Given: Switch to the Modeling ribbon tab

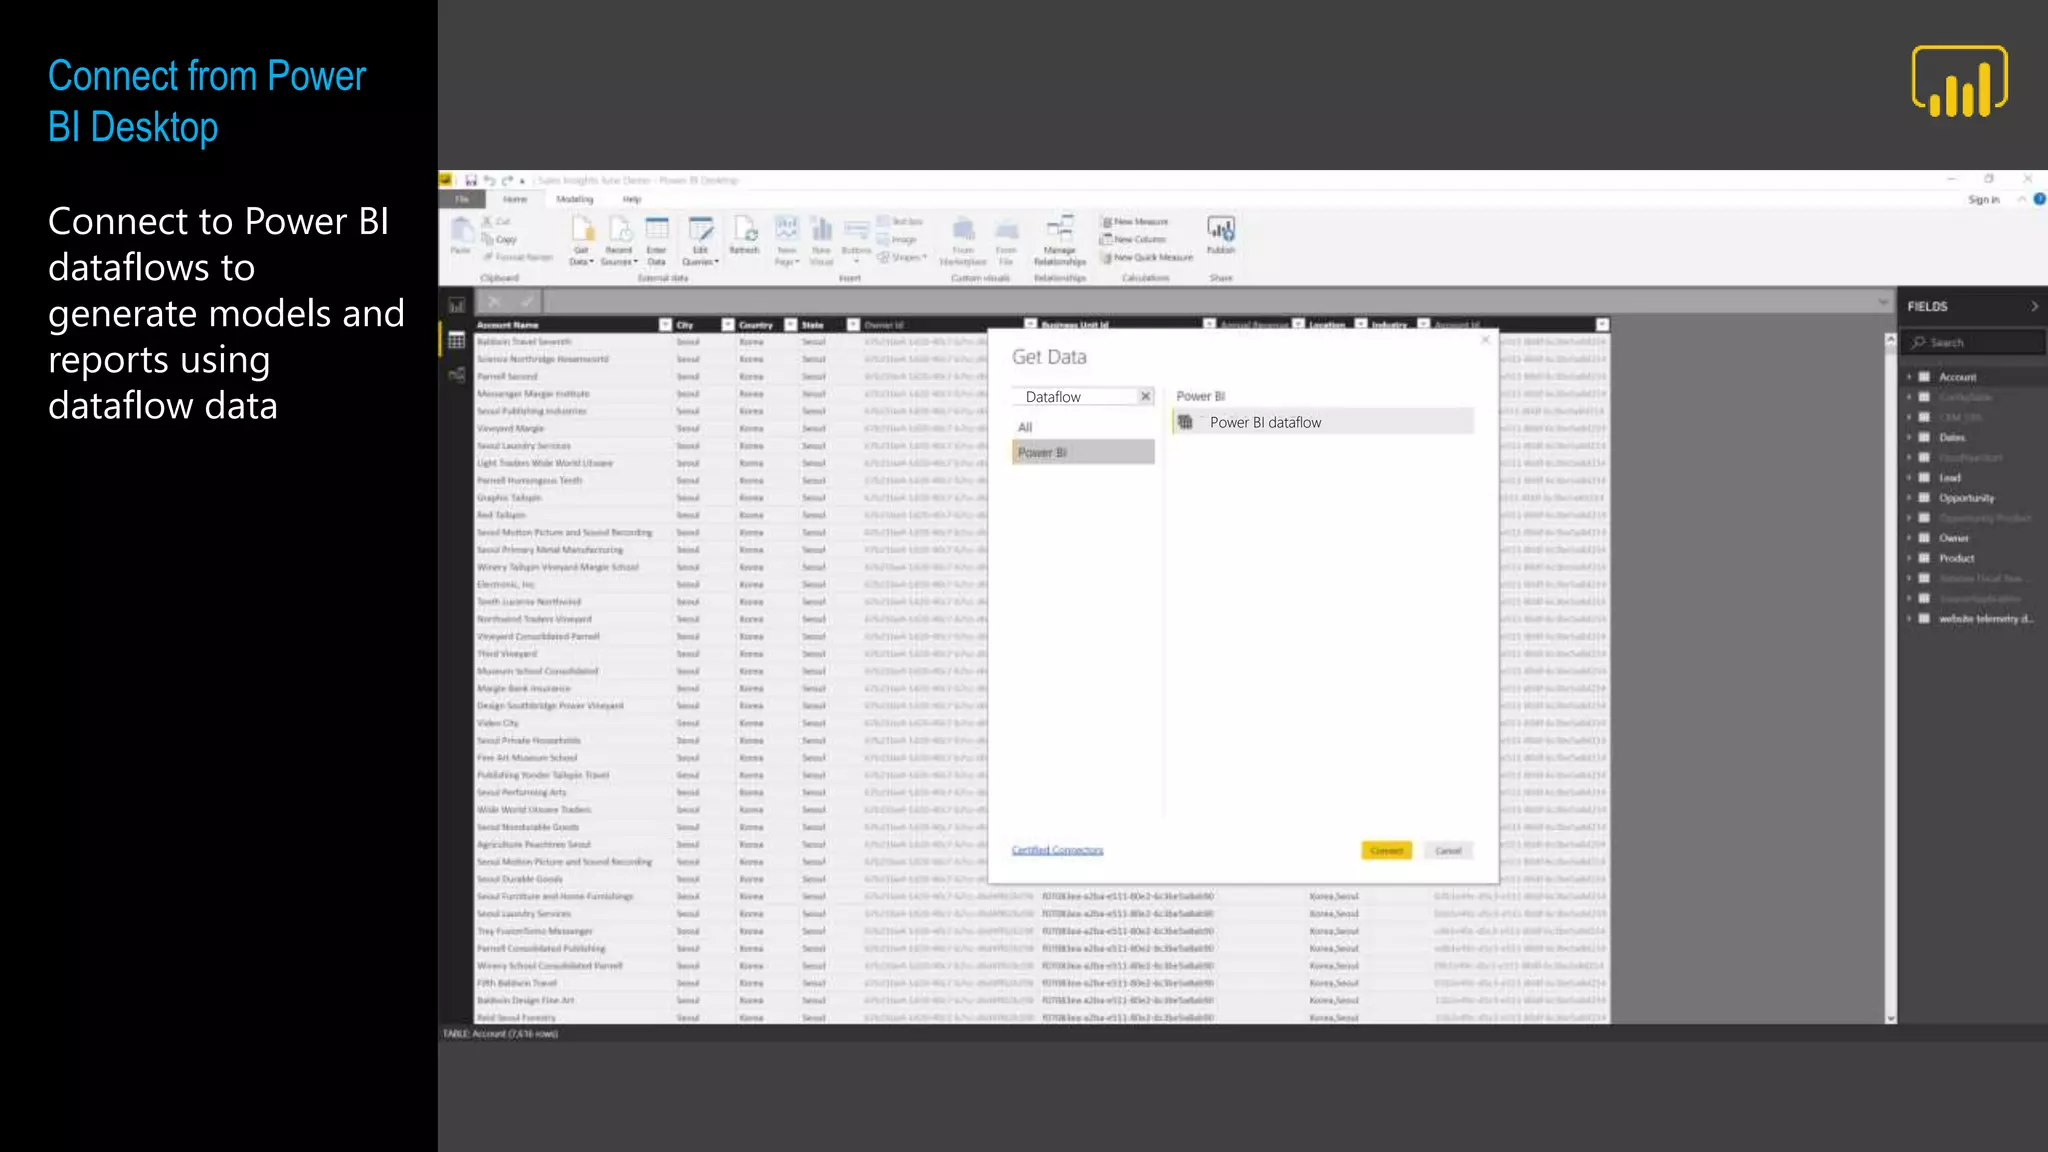Looking at the screenshot, I should point(574,199).
